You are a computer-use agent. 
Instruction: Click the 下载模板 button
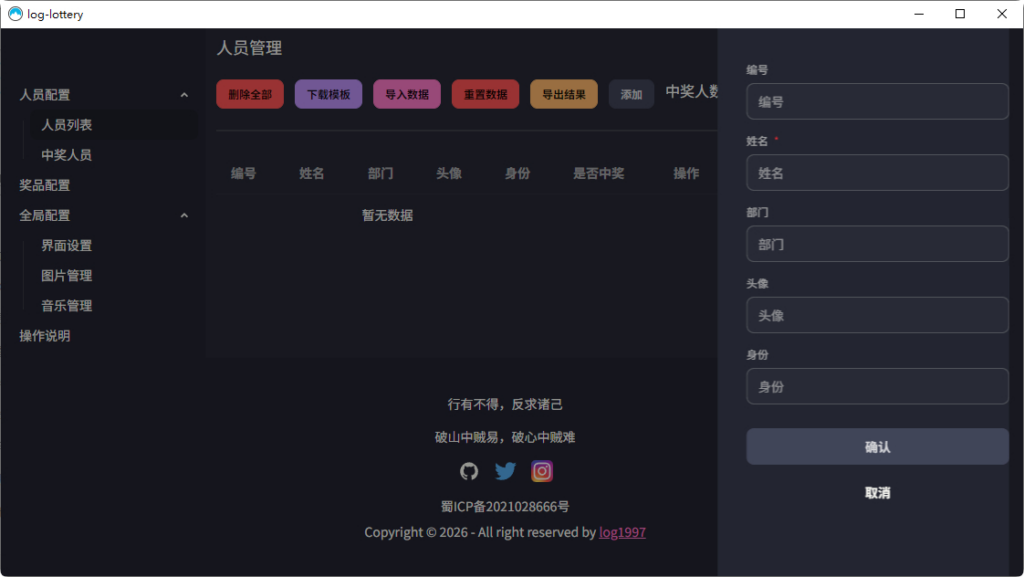328,93
